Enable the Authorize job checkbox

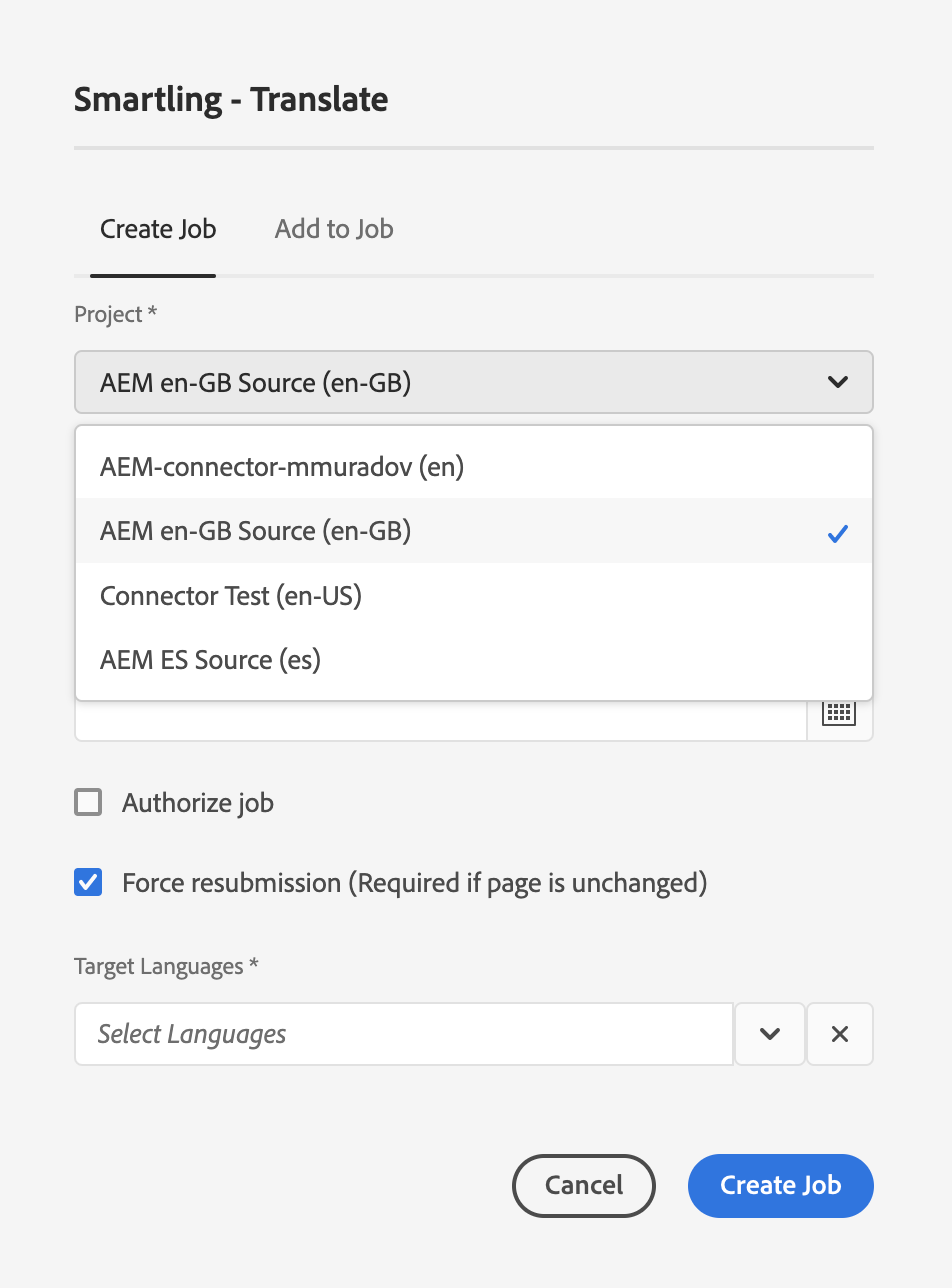[88, 803]
